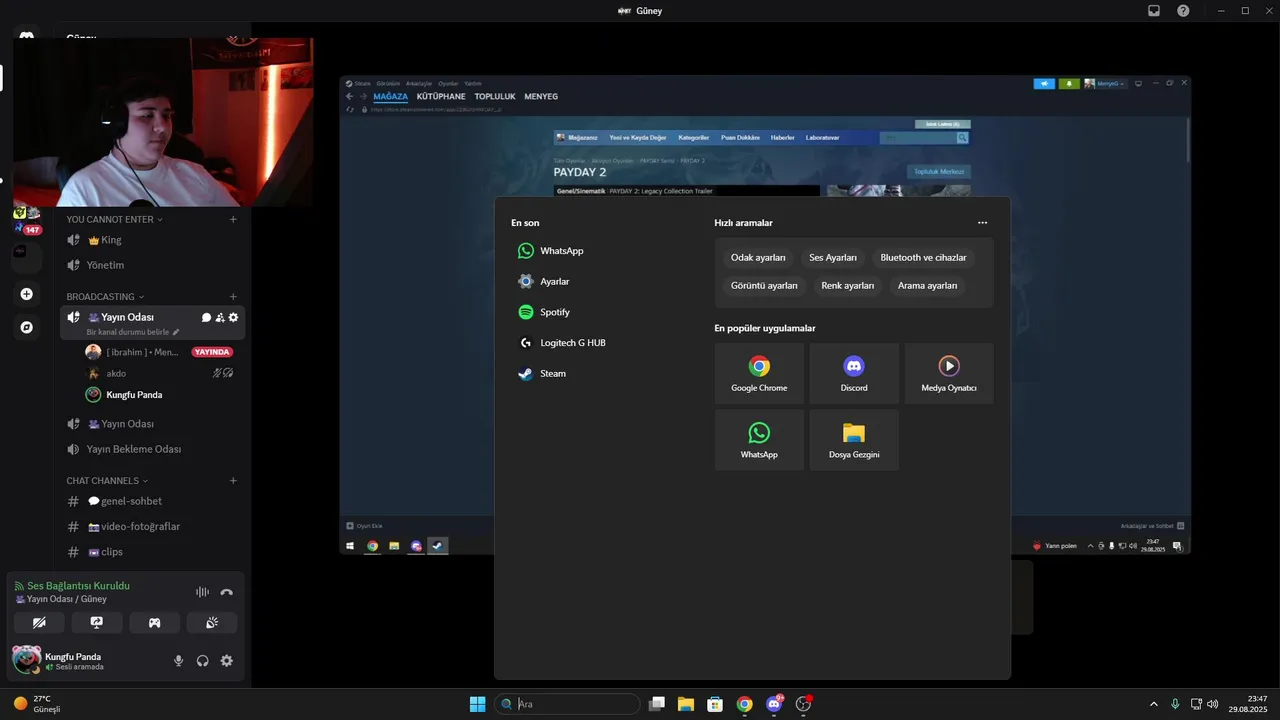Join the Yönetim voice channel
Screen dimensions: 1280x720
pyautogui.click(x=150, y=265)
